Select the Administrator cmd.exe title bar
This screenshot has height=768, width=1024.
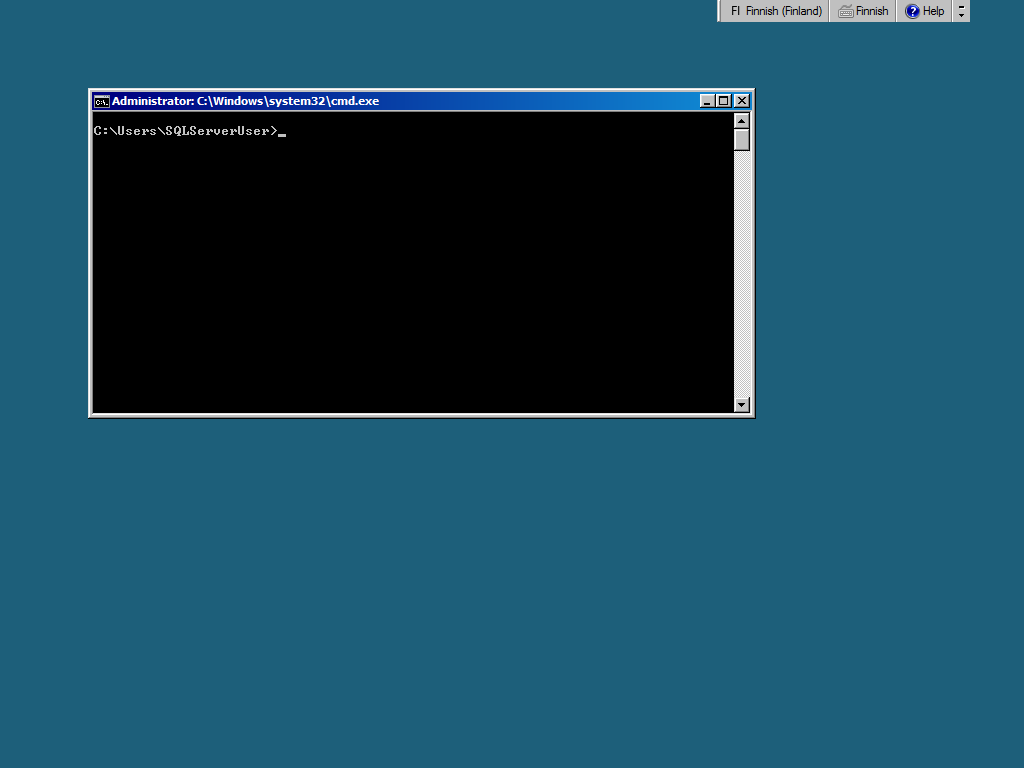(x=400, y=101)
